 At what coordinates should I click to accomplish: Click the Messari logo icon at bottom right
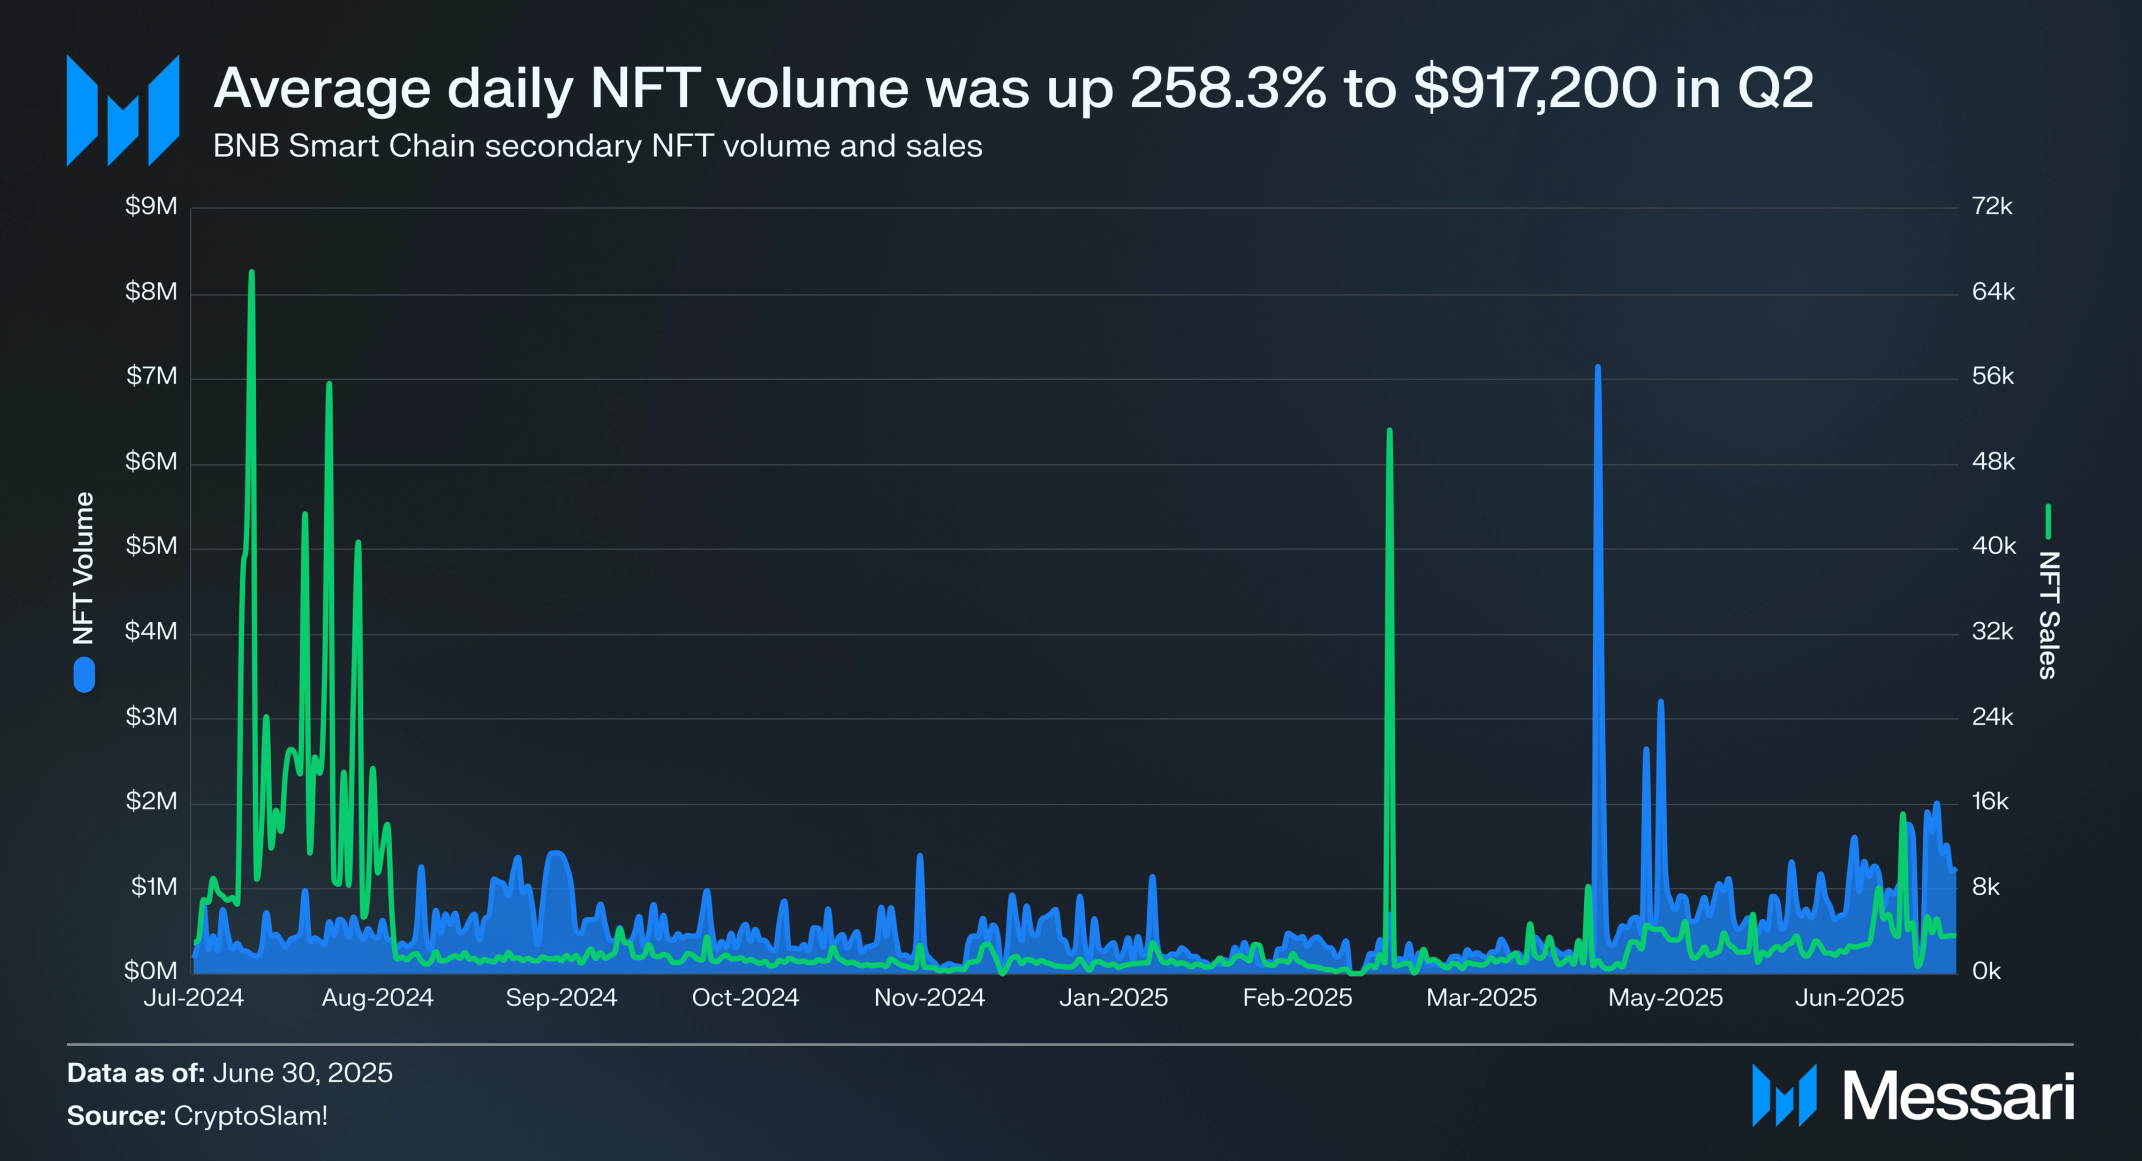point(1784,1095)
